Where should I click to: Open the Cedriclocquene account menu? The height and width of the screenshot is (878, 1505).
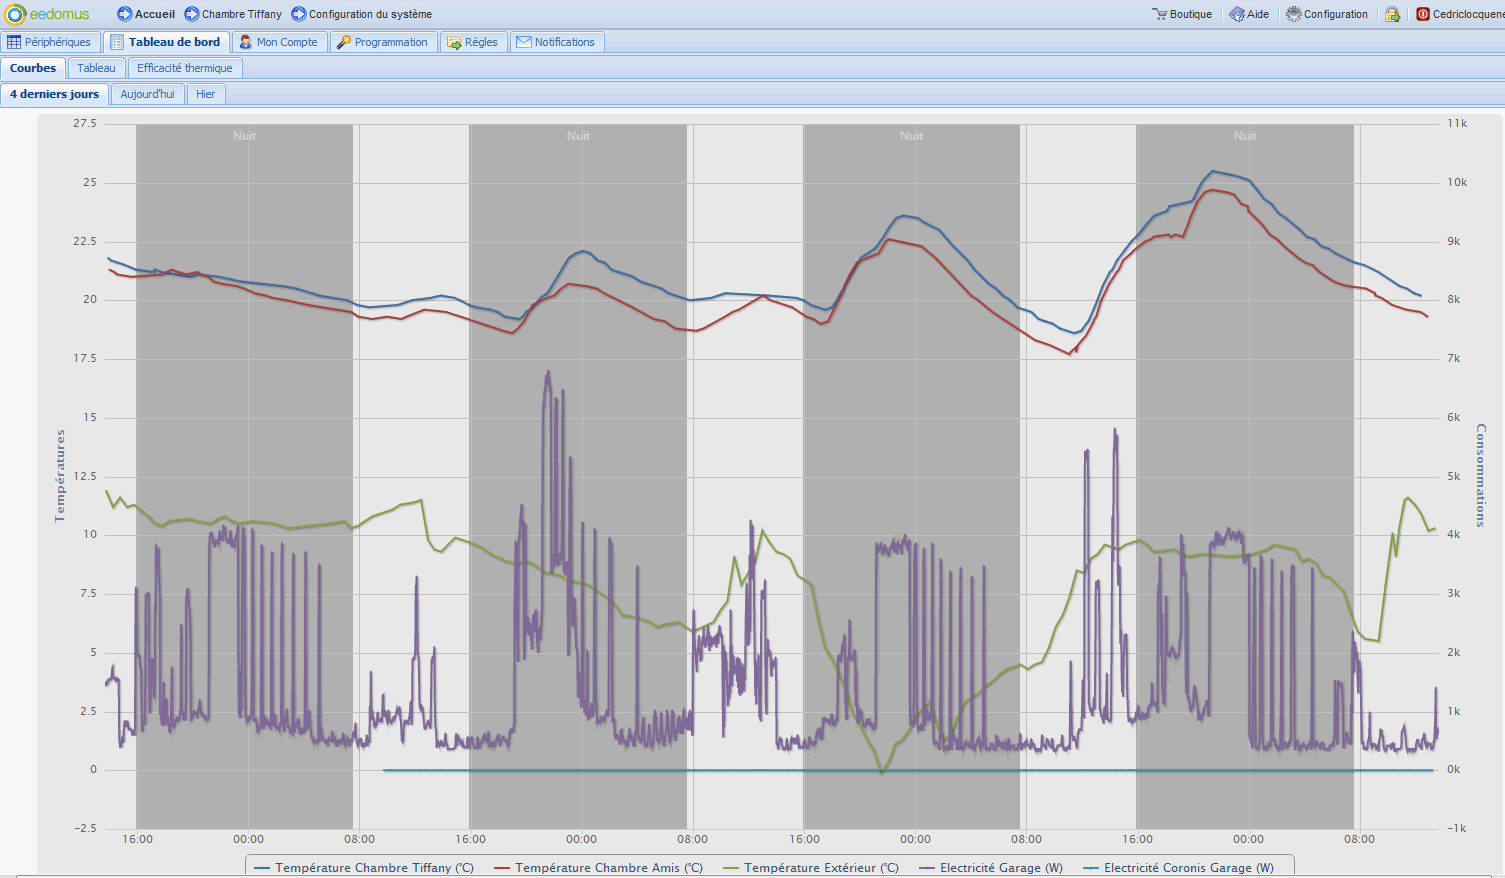coord(1468,14)
